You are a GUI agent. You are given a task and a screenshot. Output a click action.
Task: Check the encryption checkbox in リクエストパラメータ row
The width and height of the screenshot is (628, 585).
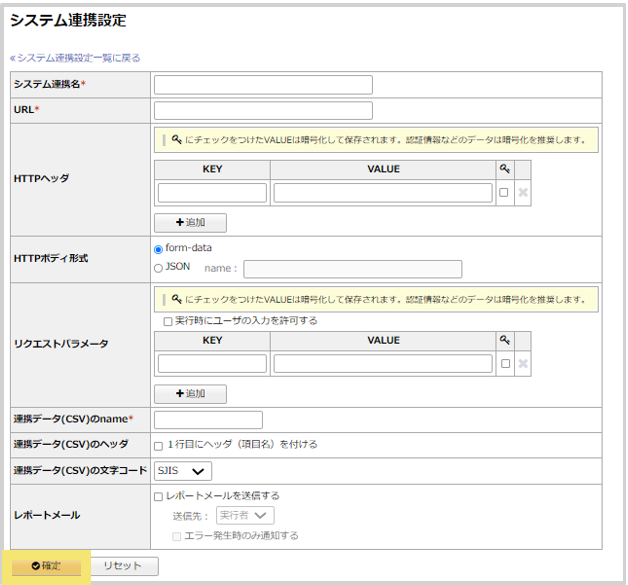[504, 364]
